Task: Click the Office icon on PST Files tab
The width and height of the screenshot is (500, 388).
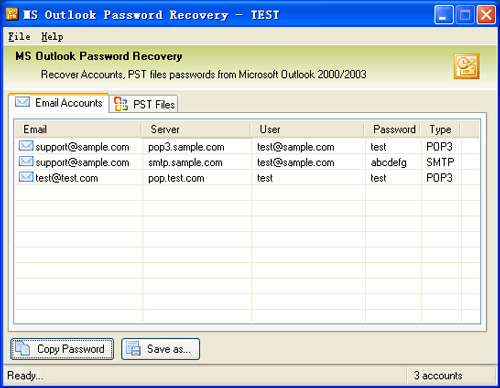Action: click(x=121, y=104)
